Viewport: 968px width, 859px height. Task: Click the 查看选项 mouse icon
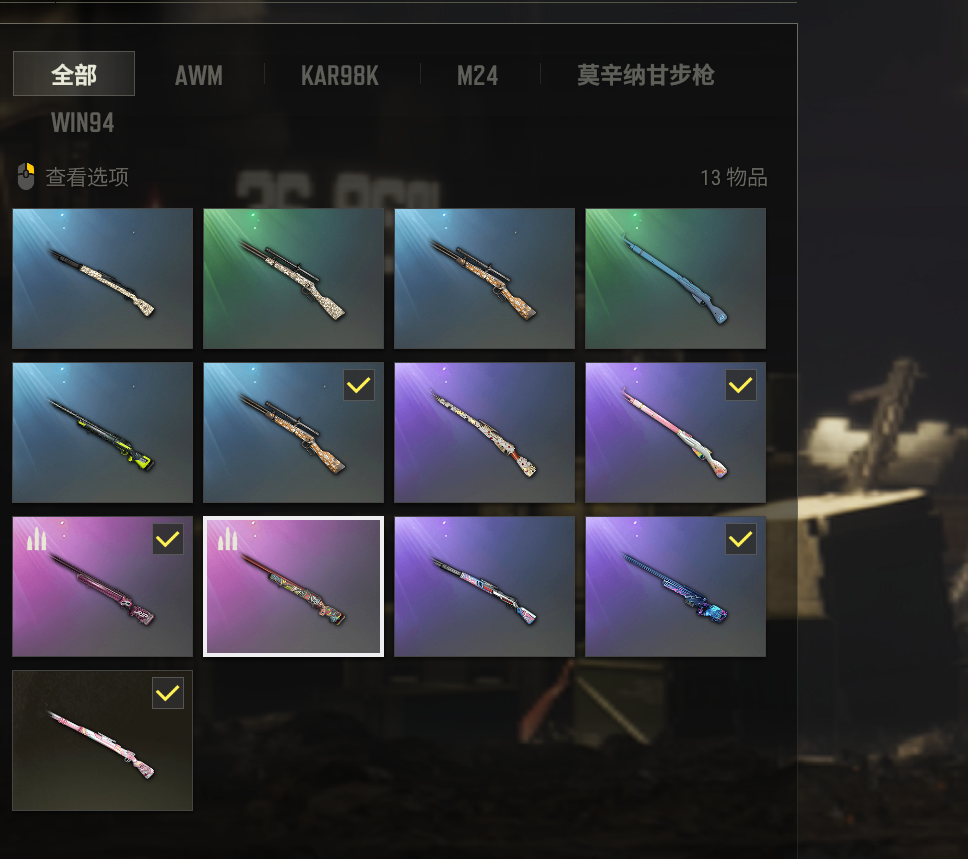[x=26, y=177]
